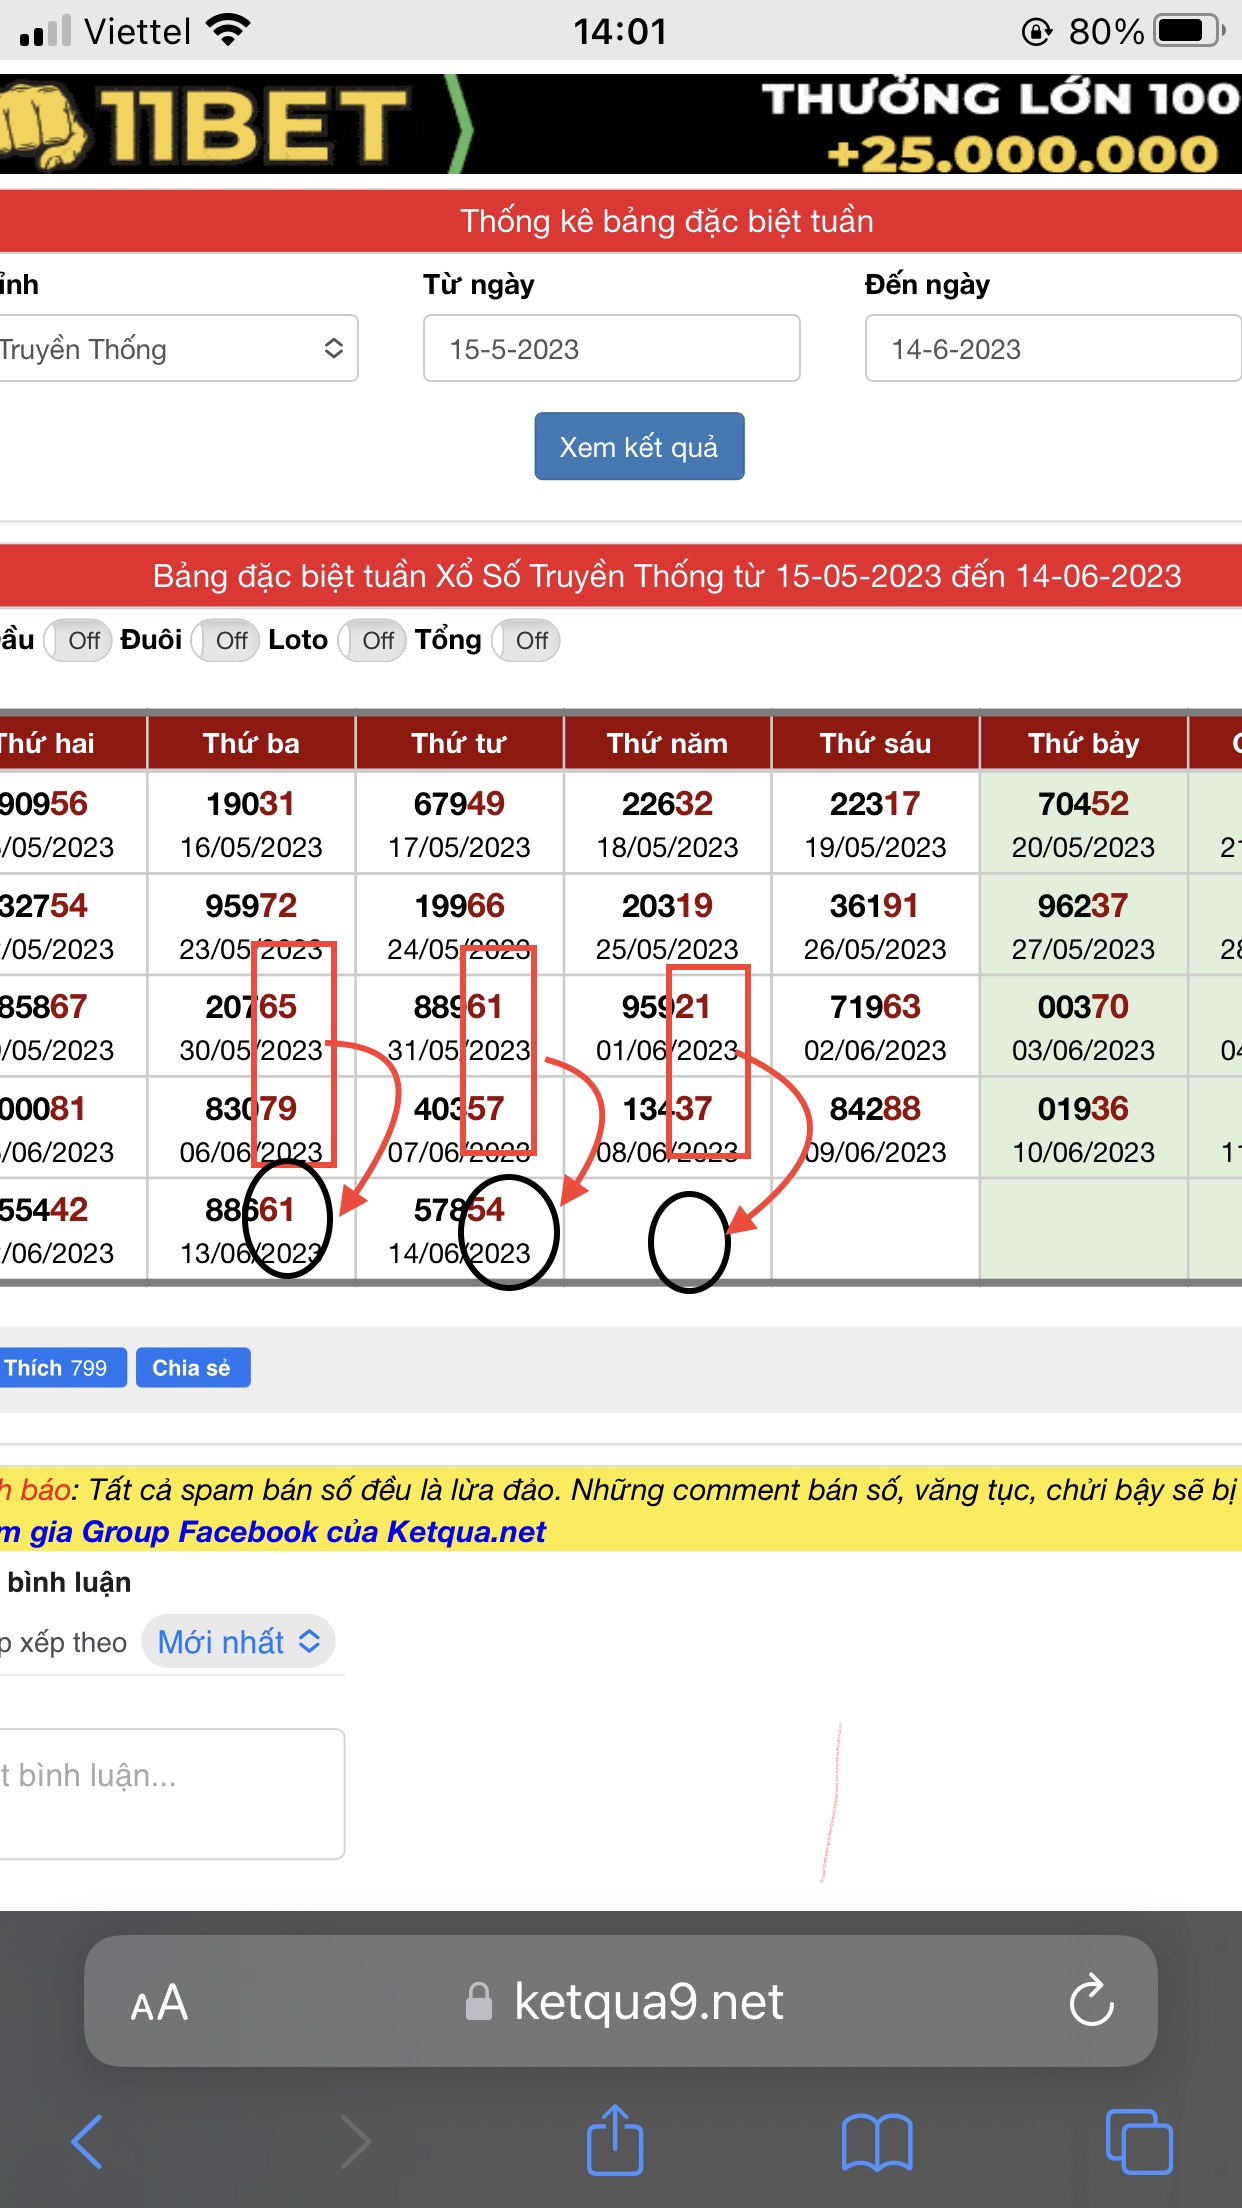1242x2208 pixels.
Task: Click the Xem kết quả button
Action: pos(639,446)
